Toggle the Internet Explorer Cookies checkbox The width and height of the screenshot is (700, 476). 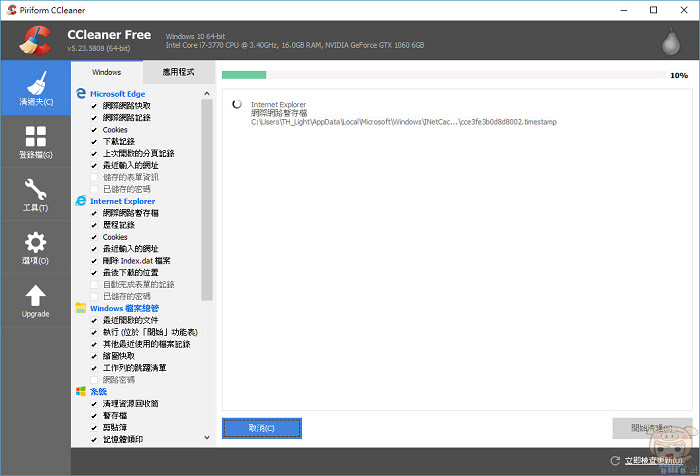click(x=94, y=237)
